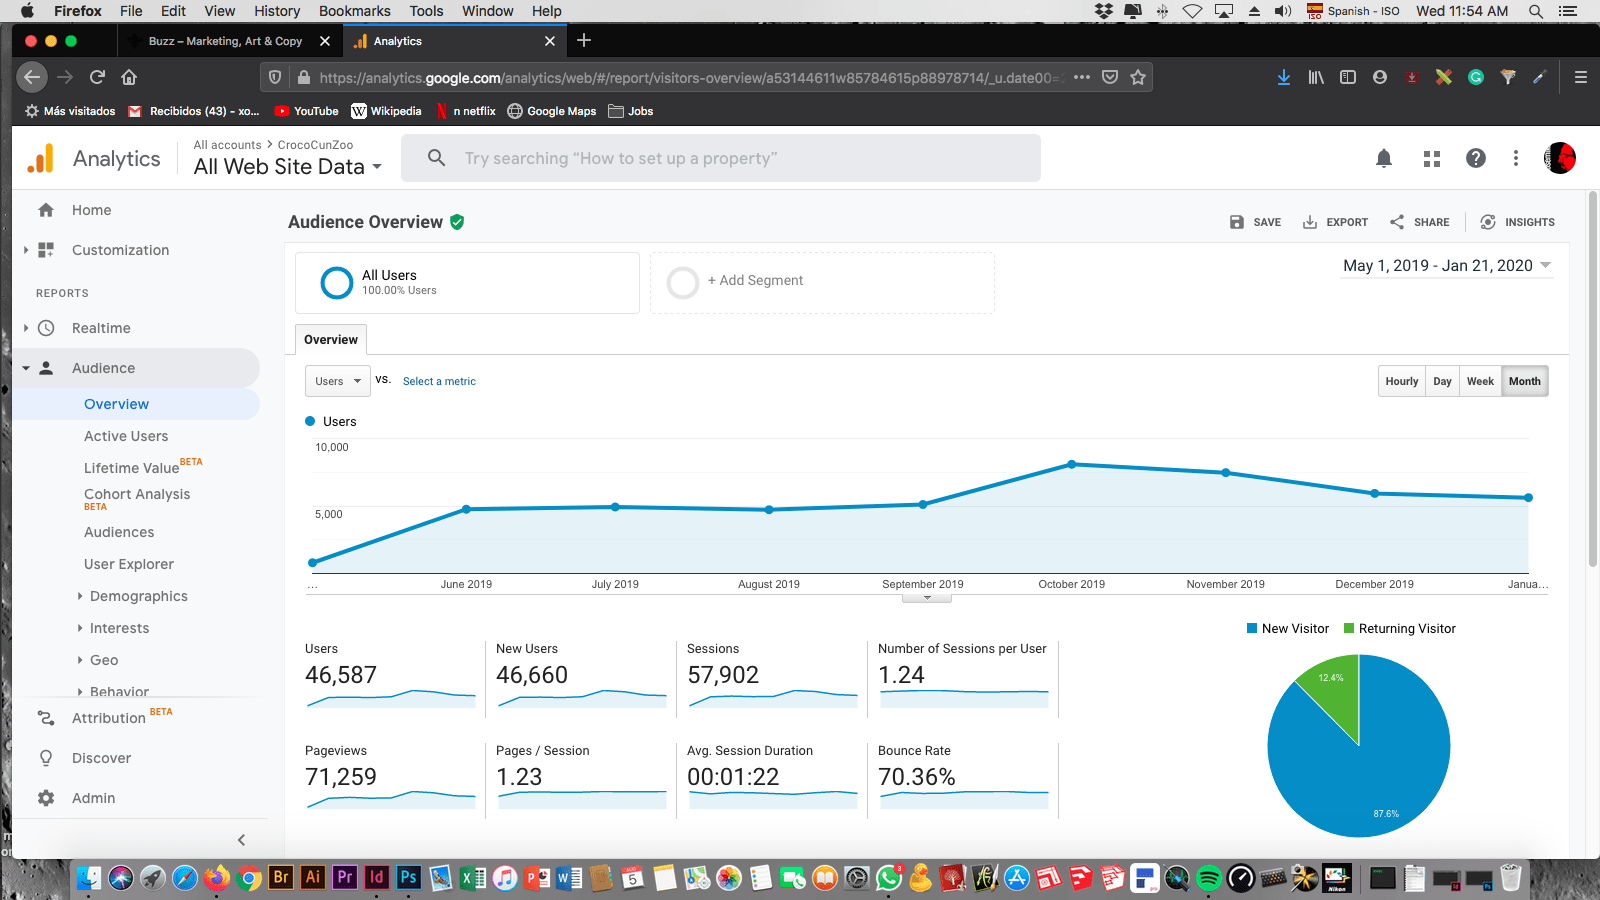Click the Admin gear icon
1600x900 pixels.
point(46,798)
